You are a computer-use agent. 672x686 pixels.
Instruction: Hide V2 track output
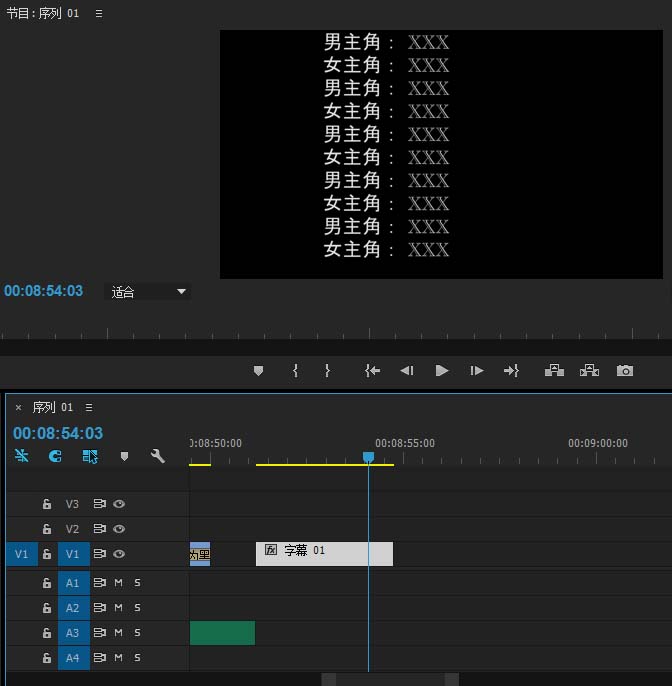click(x=119, y=529)
